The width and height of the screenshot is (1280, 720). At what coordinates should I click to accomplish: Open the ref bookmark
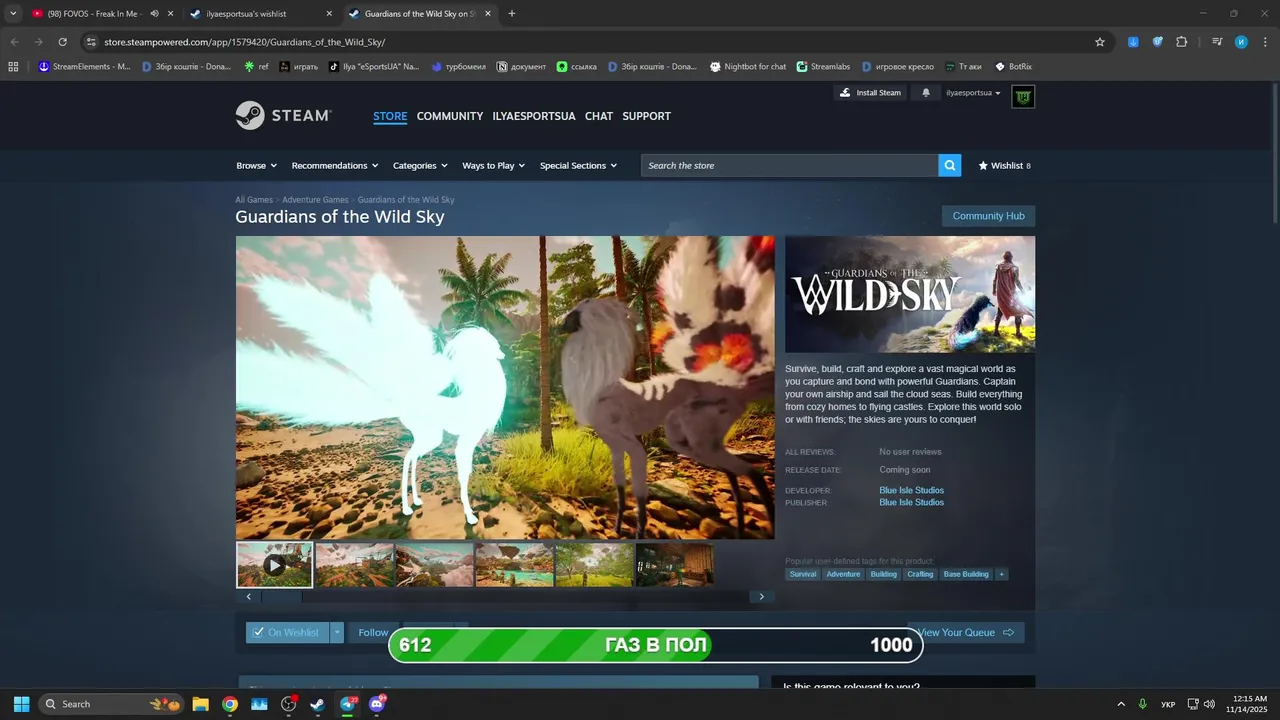[256, 67]
